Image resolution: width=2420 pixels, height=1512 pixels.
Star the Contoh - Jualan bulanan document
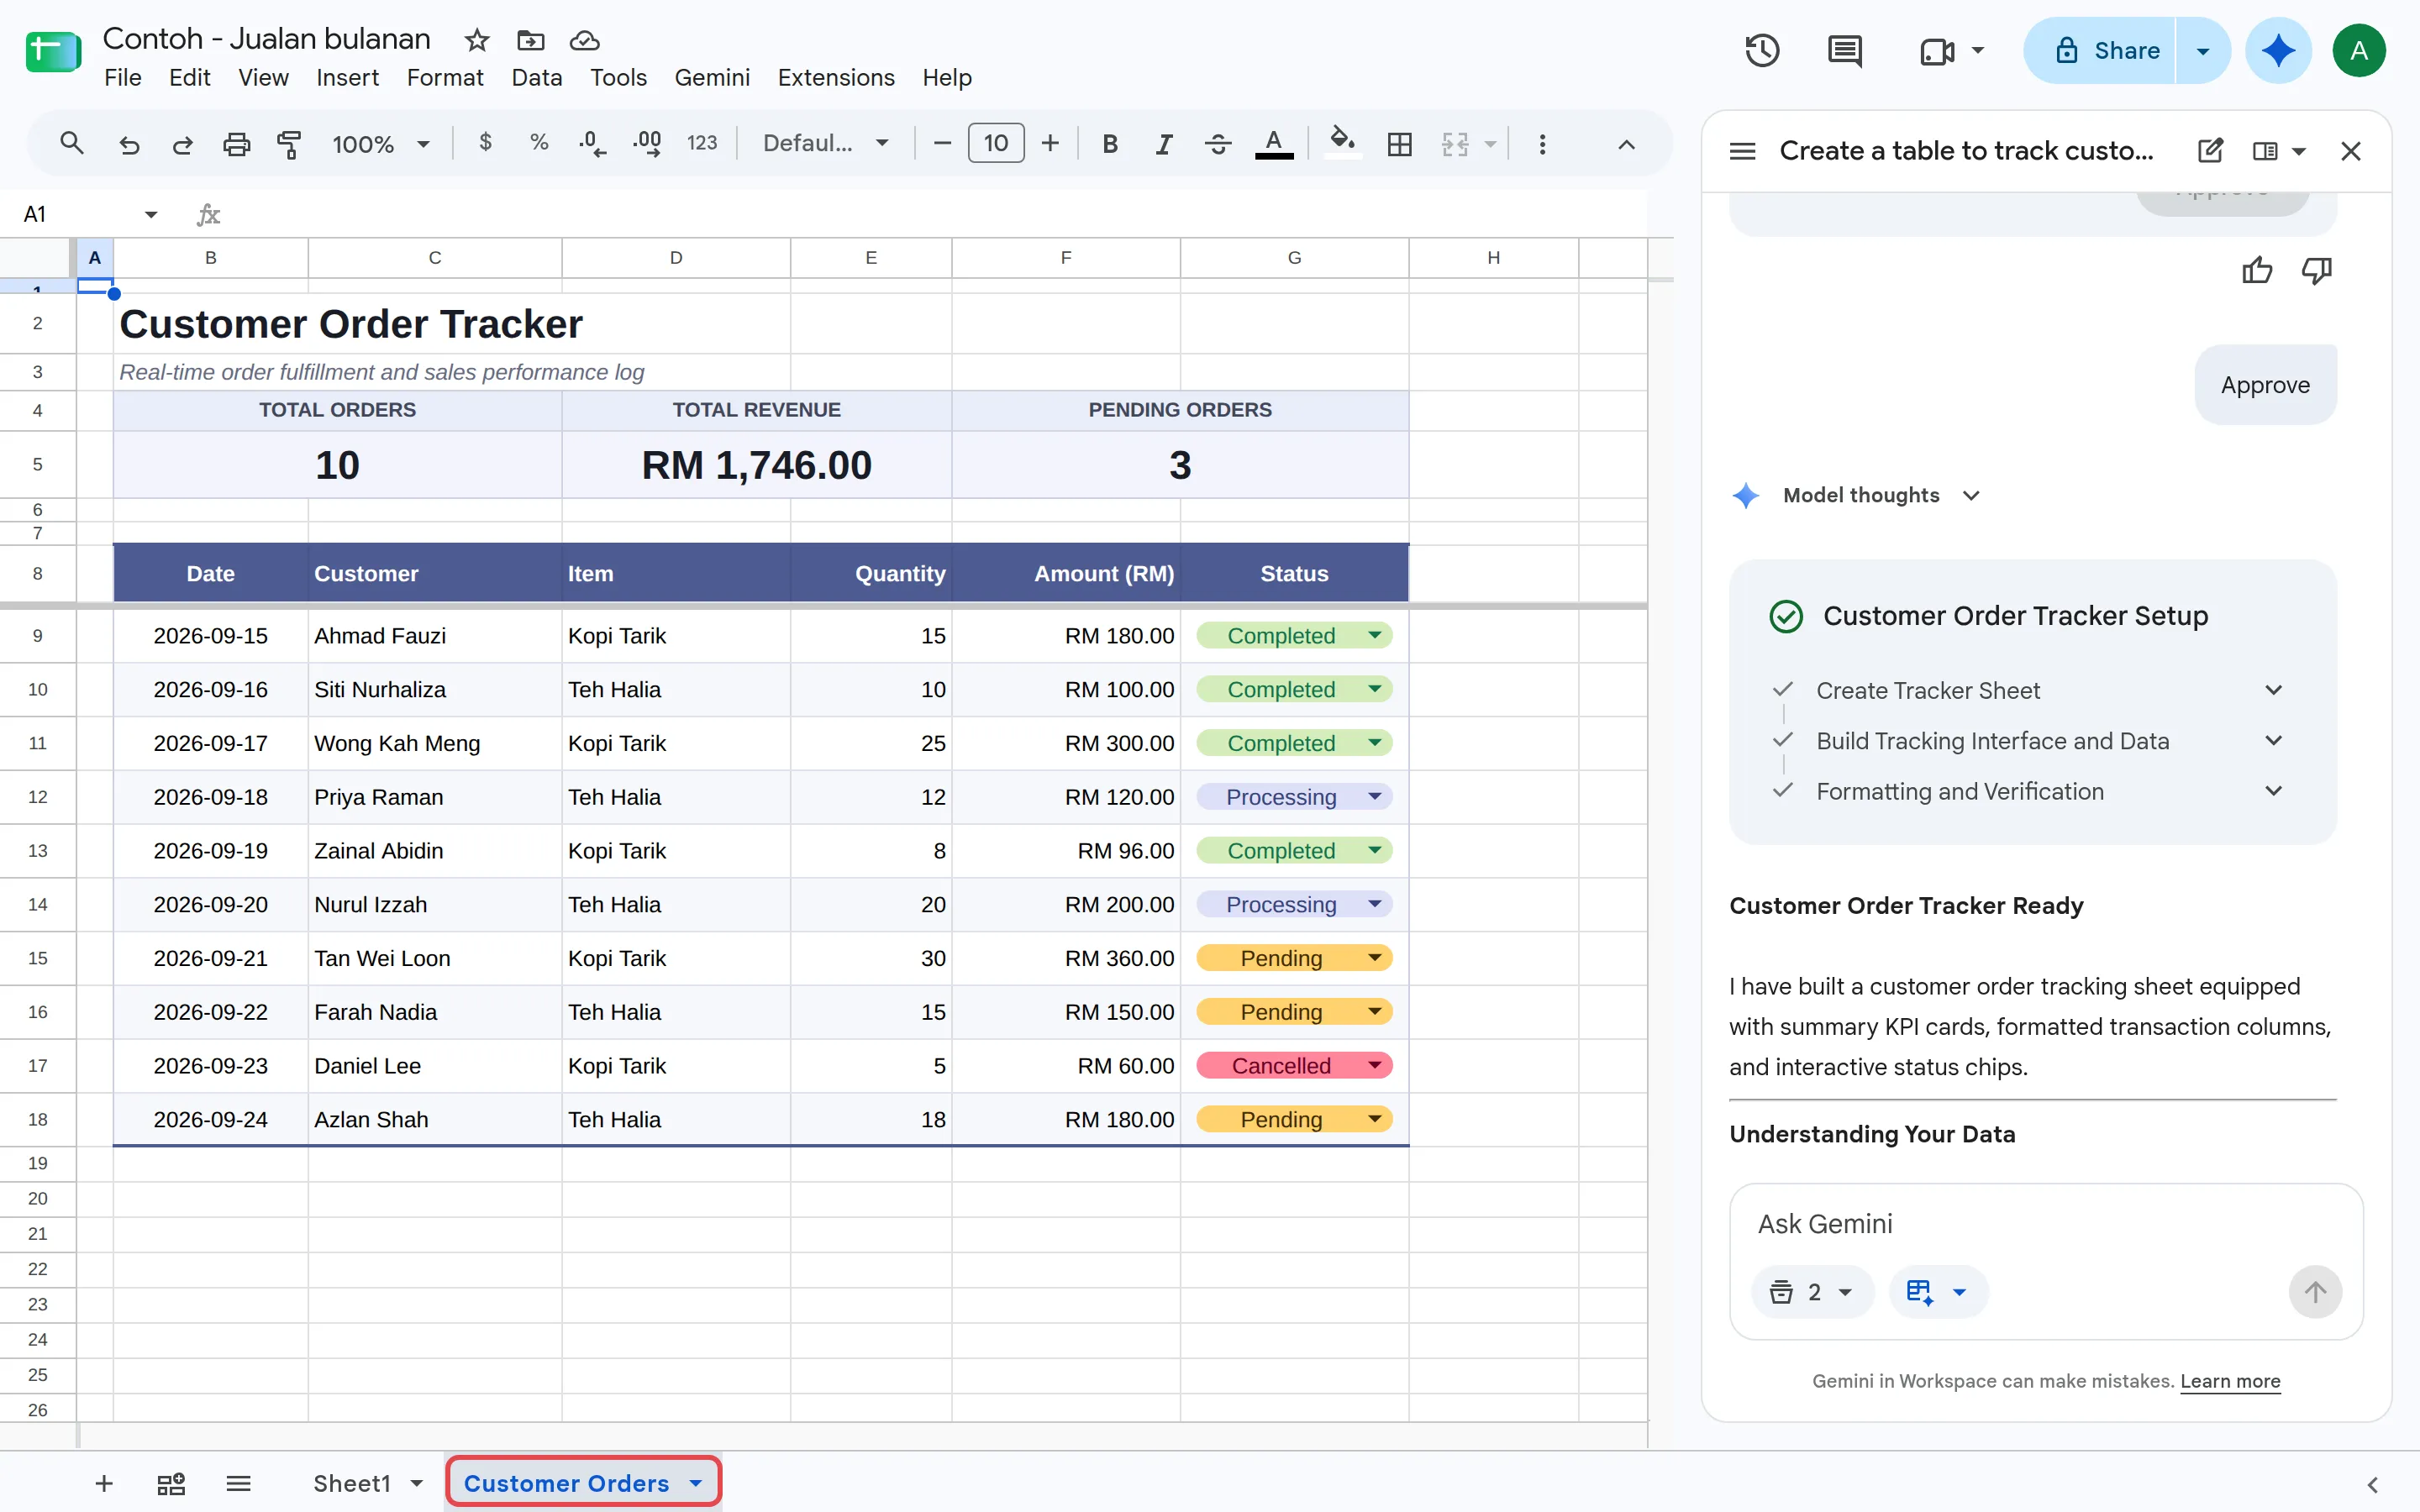tap(477, 40)
